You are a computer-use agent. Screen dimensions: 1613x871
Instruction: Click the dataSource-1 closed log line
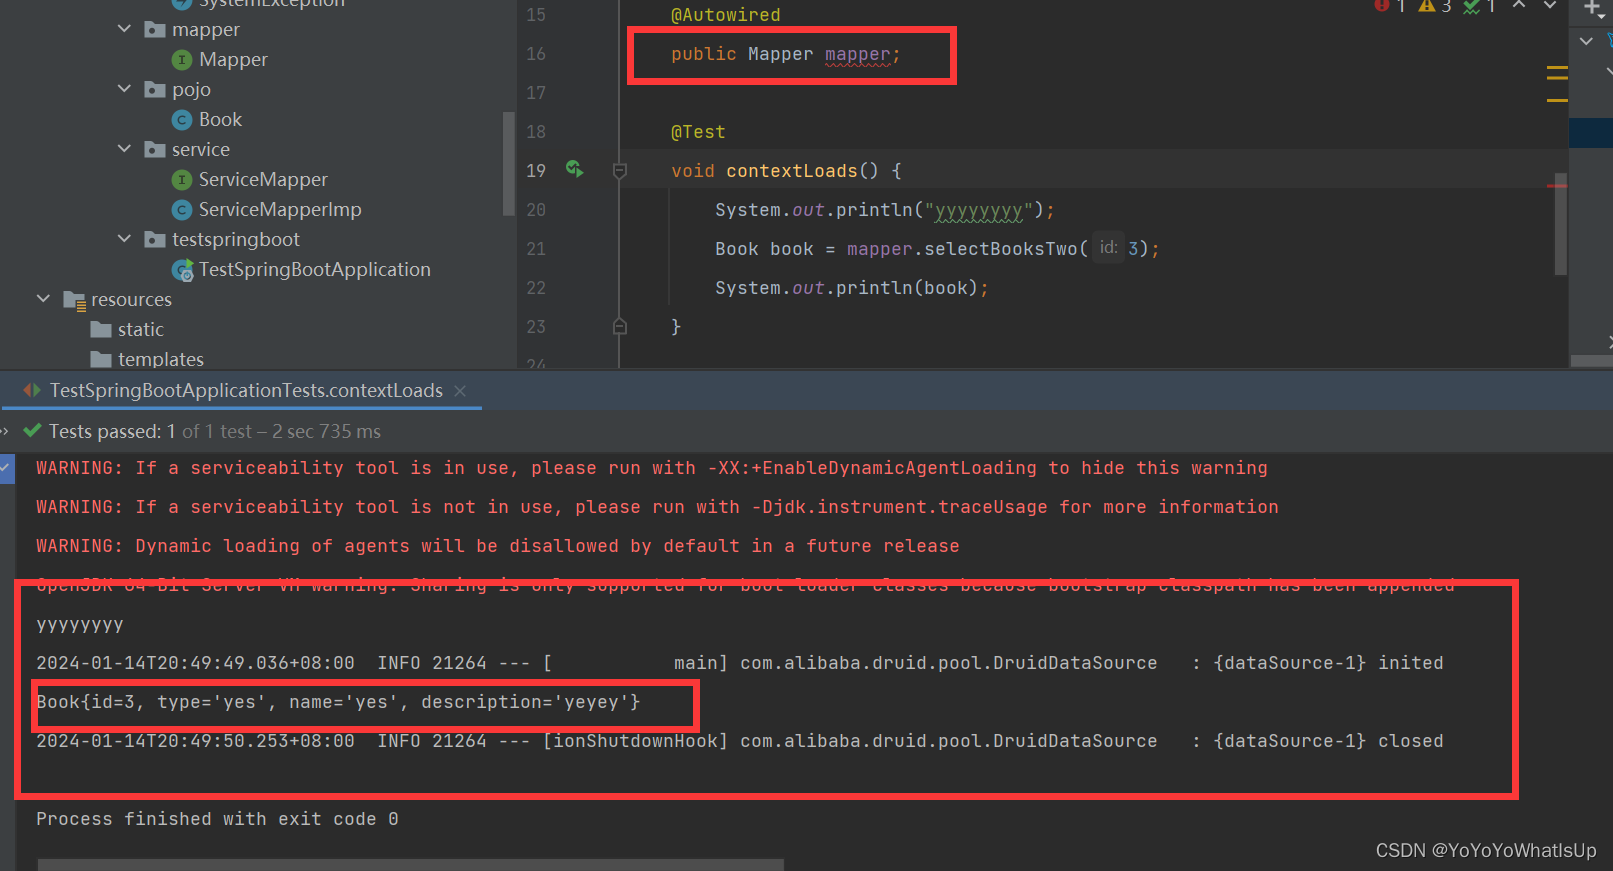739,741
